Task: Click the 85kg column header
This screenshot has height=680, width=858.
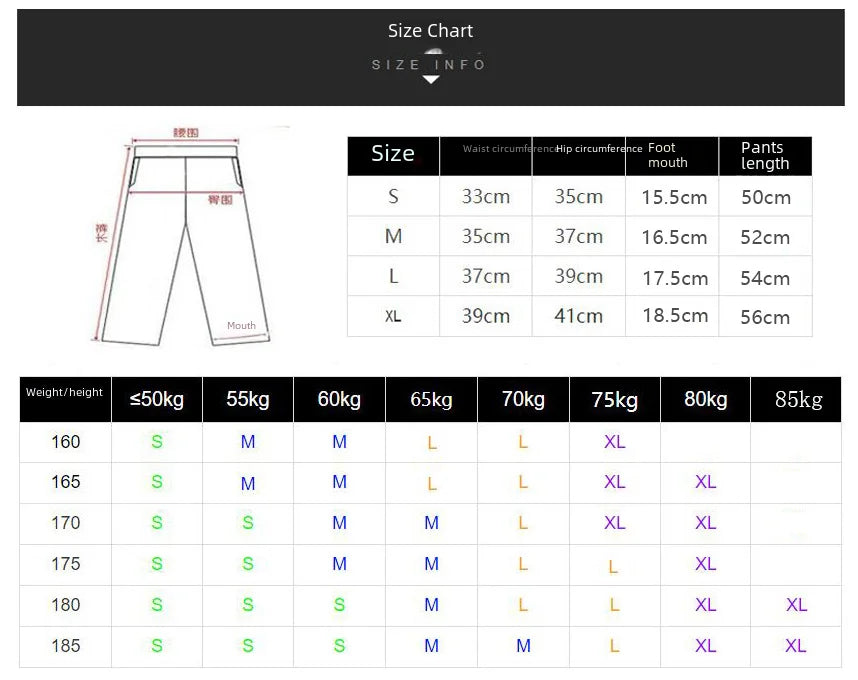Action: pos(798,400)
